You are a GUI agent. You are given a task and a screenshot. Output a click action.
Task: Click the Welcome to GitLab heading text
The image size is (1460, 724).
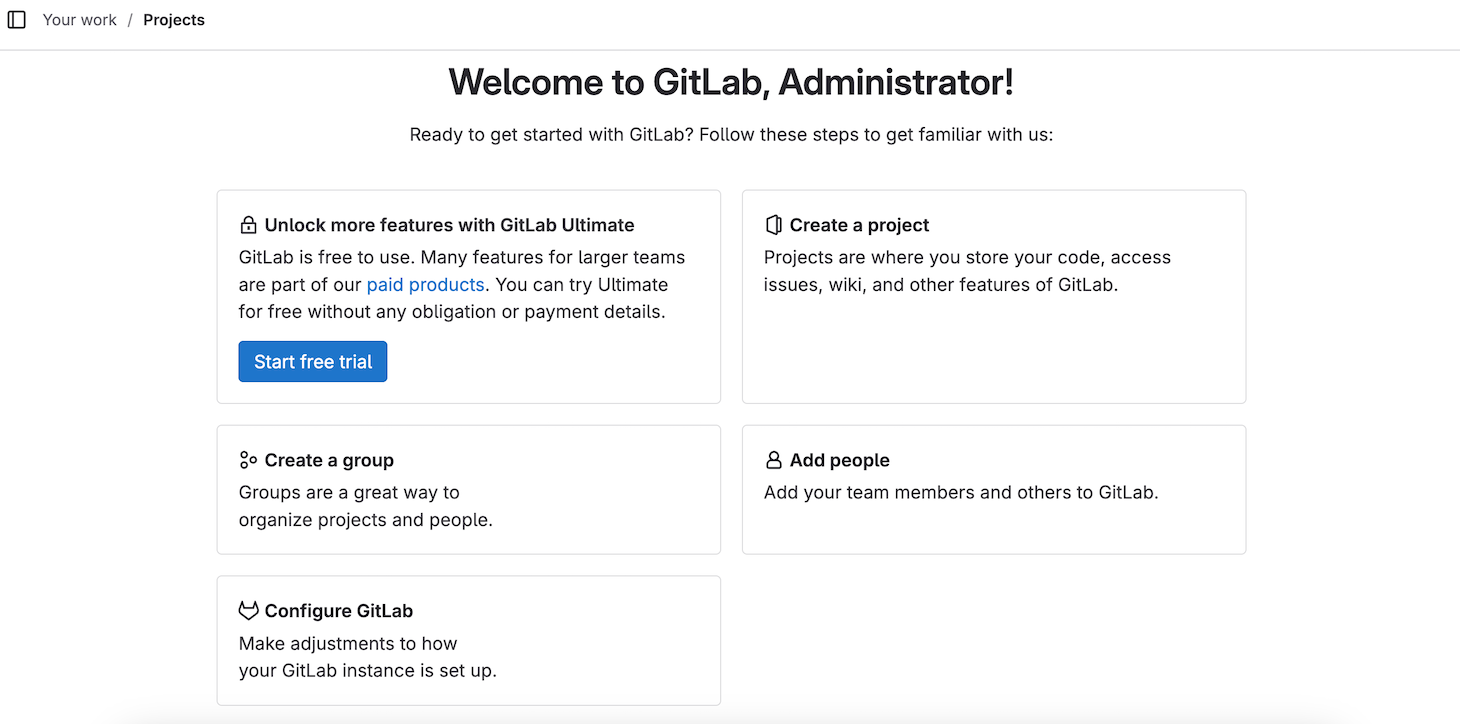731,81
